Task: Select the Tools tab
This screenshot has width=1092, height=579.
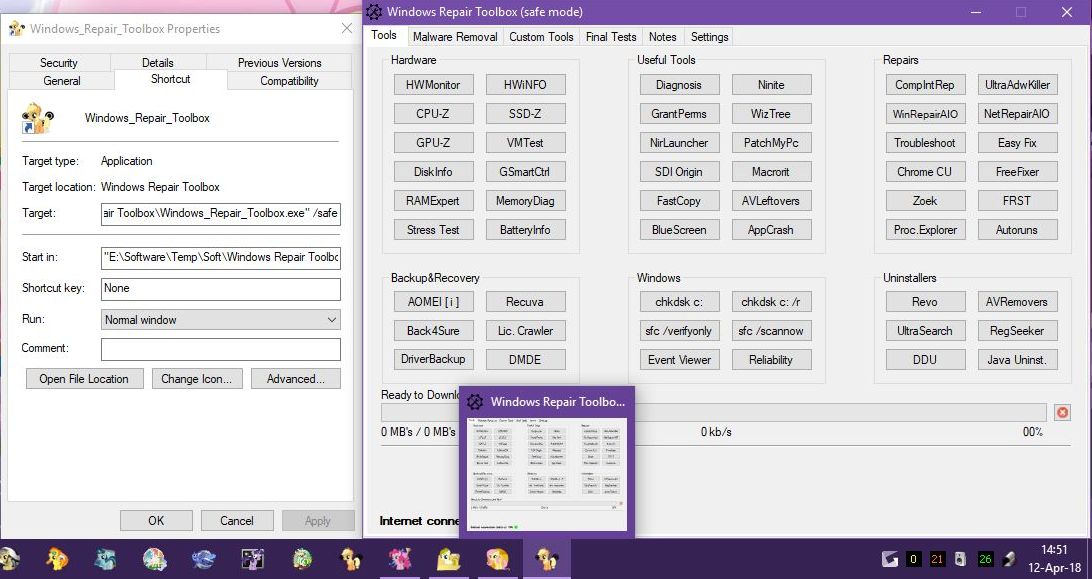Action: 384,36
